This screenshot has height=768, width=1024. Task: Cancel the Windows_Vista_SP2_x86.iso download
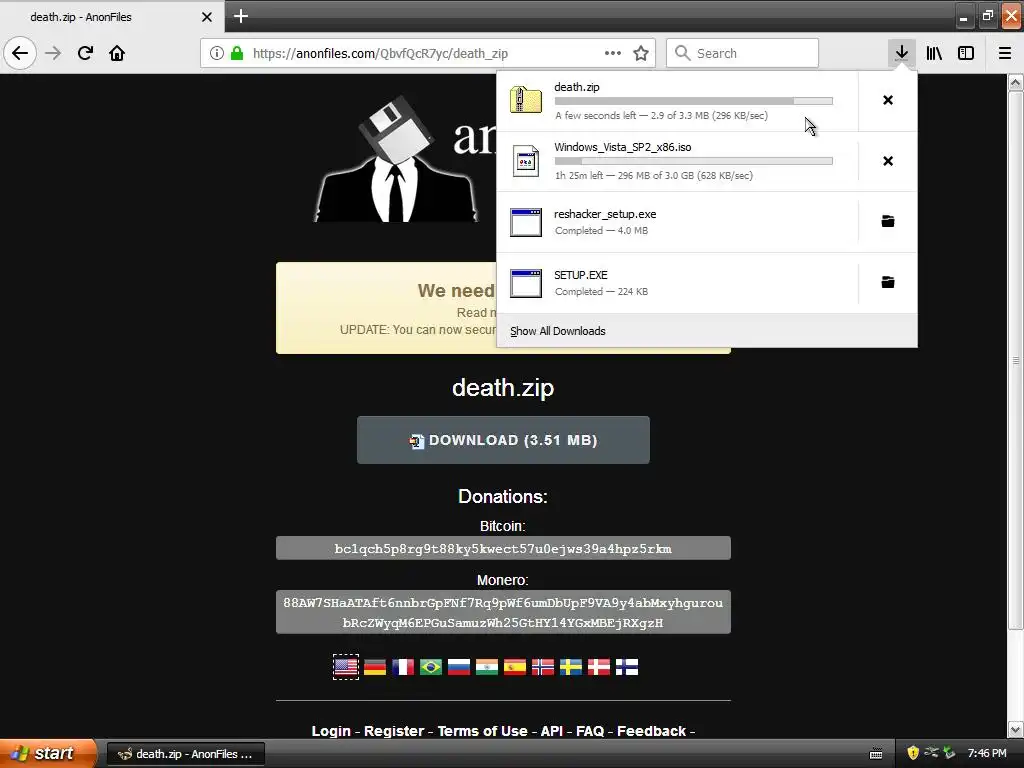tap(888, 161)
